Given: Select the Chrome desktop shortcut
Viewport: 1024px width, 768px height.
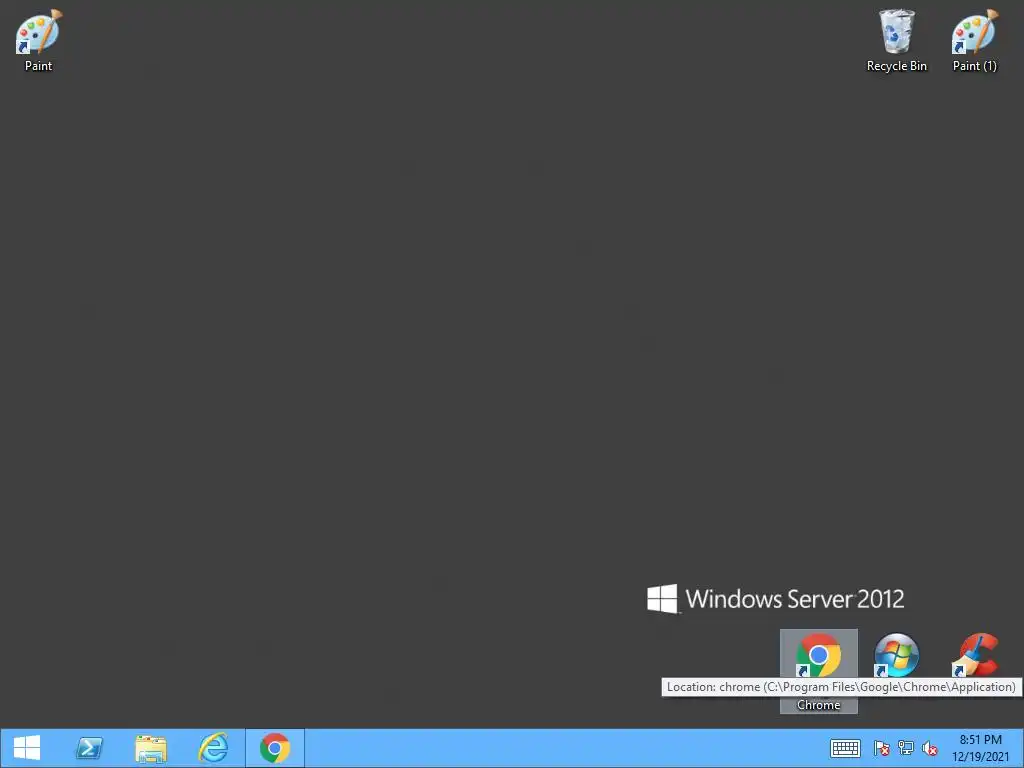Looking at the screenshot, I should click(818, 671).
